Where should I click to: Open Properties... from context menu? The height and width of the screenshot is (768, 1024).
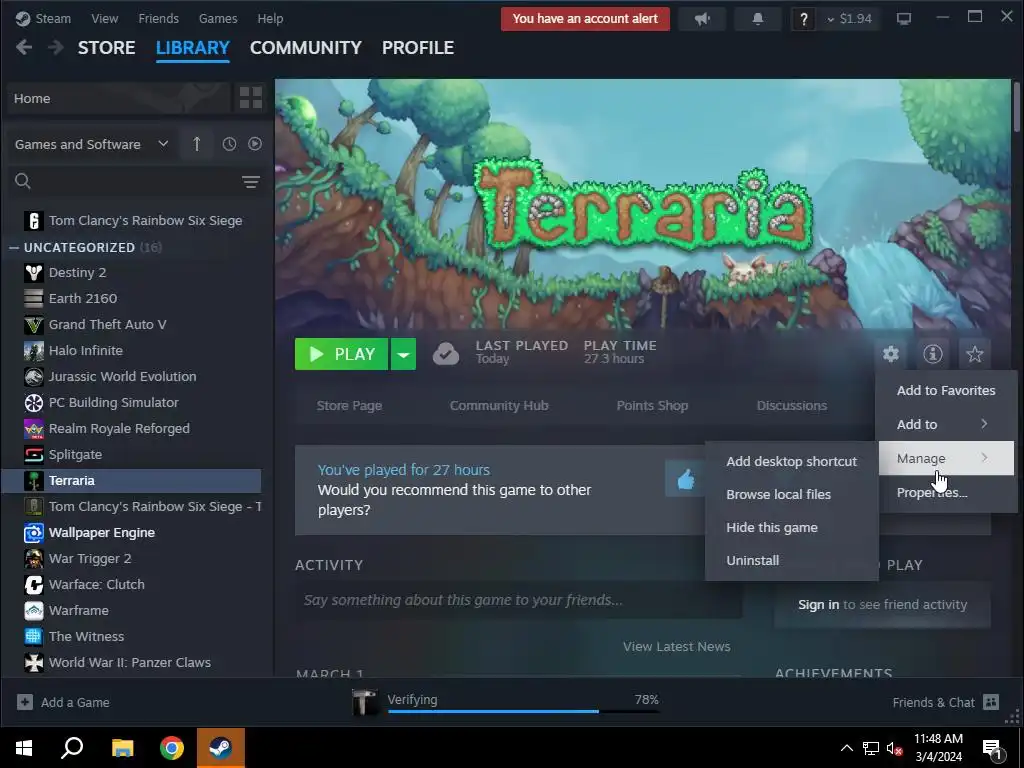tap(946, 492)
